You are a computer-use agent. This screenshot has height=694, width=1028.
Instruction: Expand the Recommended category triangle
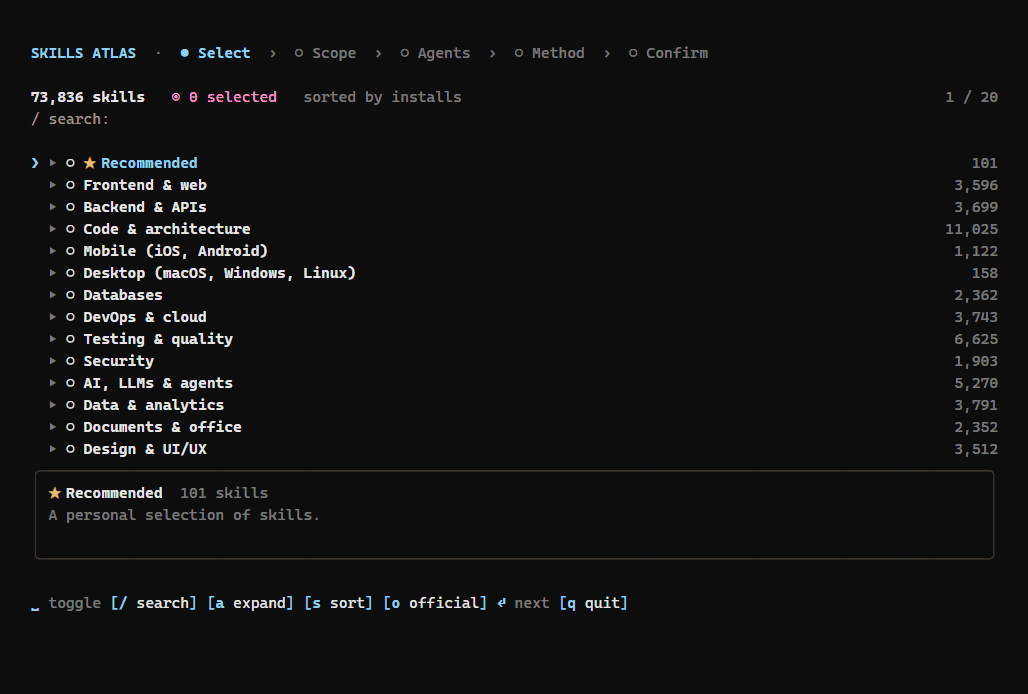[x=53, y=163]
